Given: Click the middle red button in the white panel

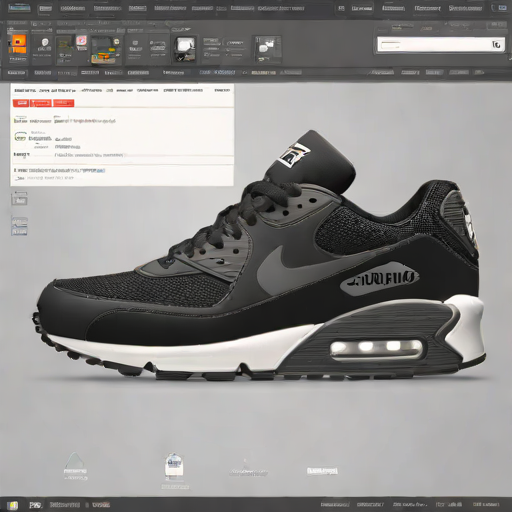Looking at the screenshot, I should tap(41, 103).
